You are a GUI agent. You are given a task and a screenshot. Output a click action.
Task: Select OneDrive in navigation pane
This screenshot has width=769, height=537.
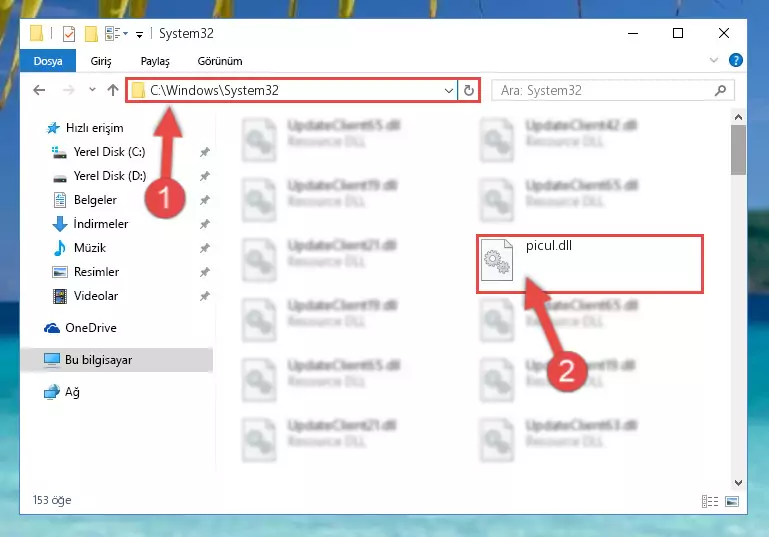(x=91, y=328)
